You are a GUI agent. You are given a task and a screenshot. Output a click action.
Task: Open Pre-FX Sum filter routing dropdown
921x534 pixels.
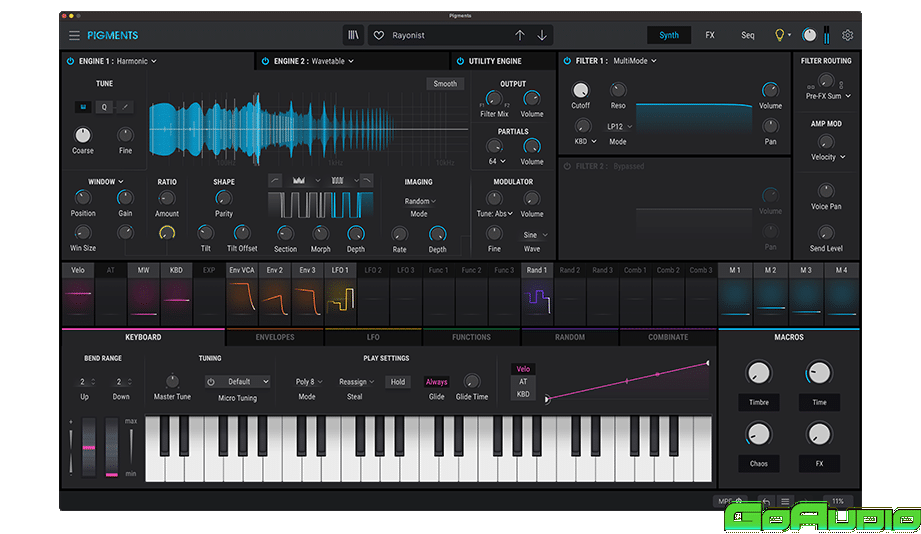tap(828, 96)
